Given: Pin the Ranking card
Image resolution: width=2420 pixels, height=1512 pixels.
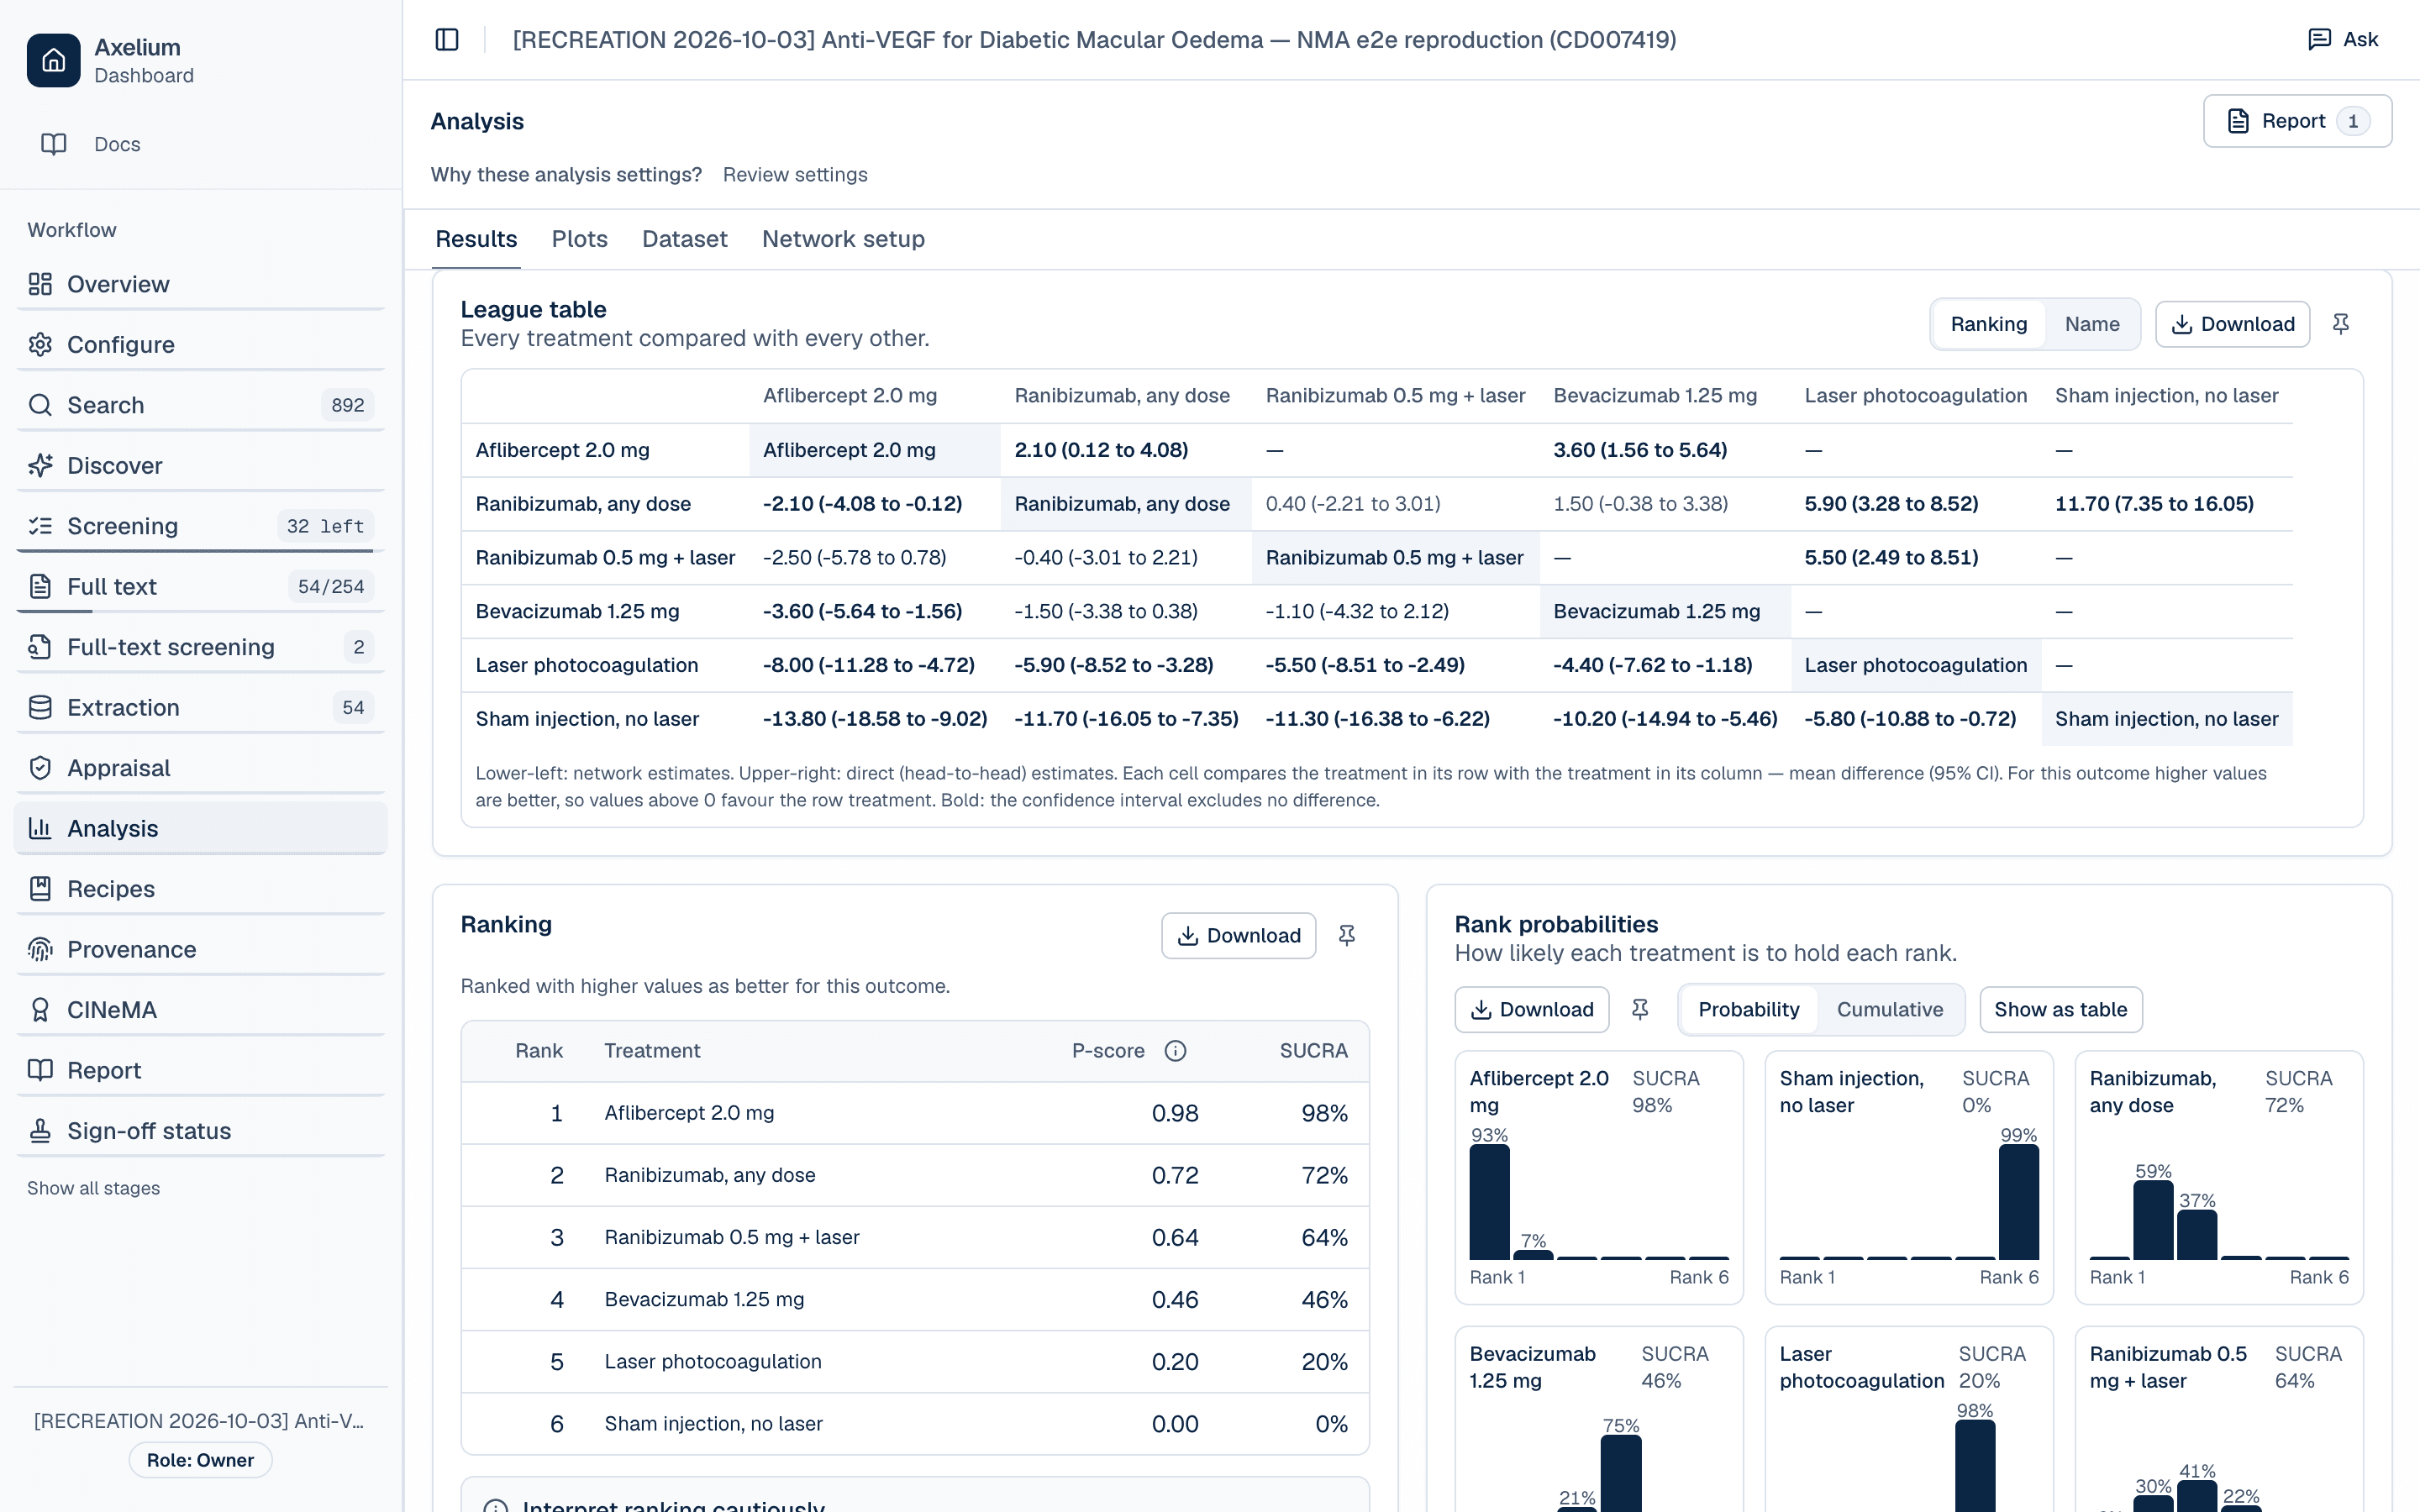Looking at the screenshot, I should click(1347, 936).
